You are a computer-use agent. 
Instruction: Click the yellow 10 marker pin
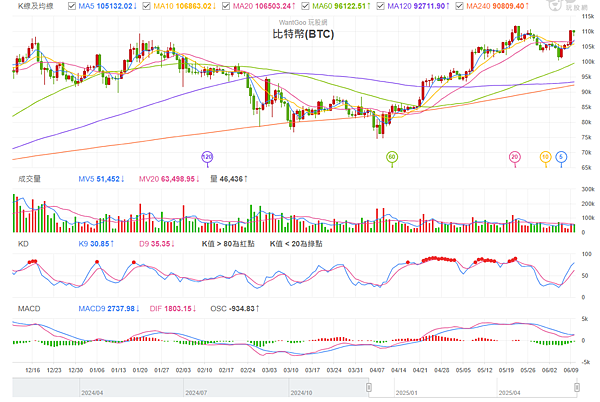(545, 158)
